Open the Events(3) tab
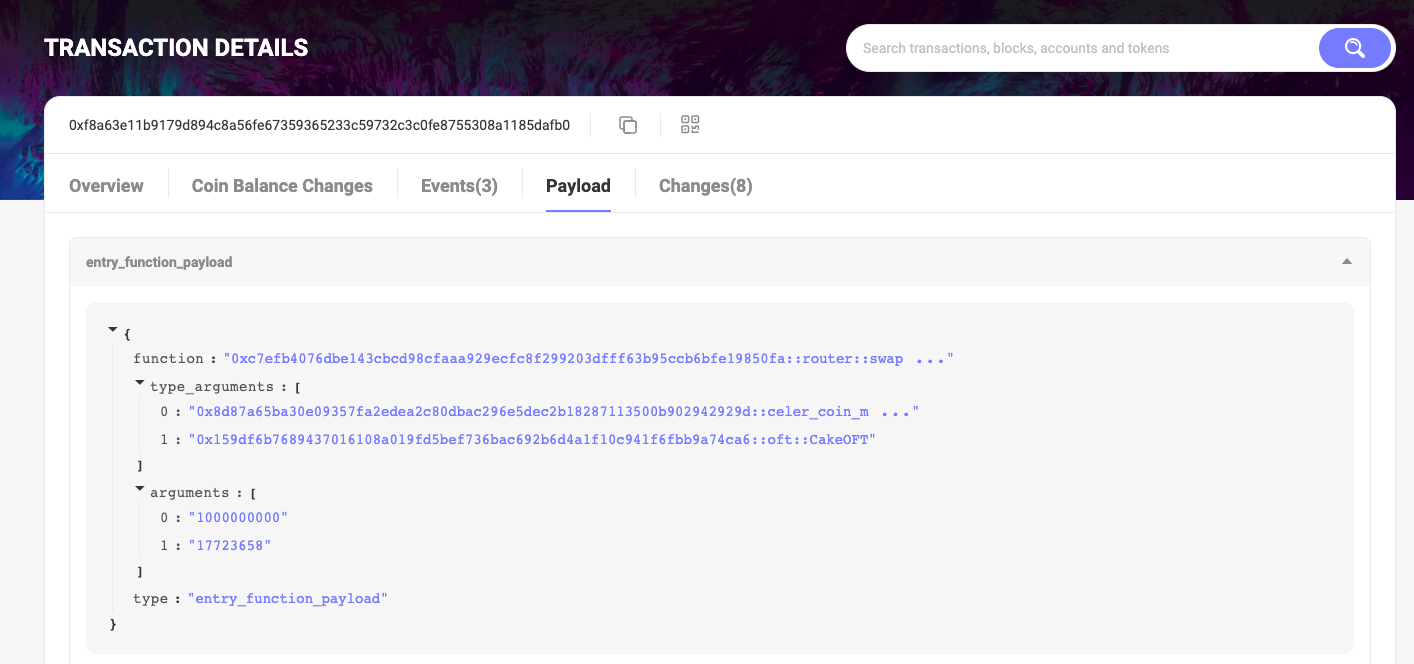This screenshot has width=1414, height=664. pos(459,186)
